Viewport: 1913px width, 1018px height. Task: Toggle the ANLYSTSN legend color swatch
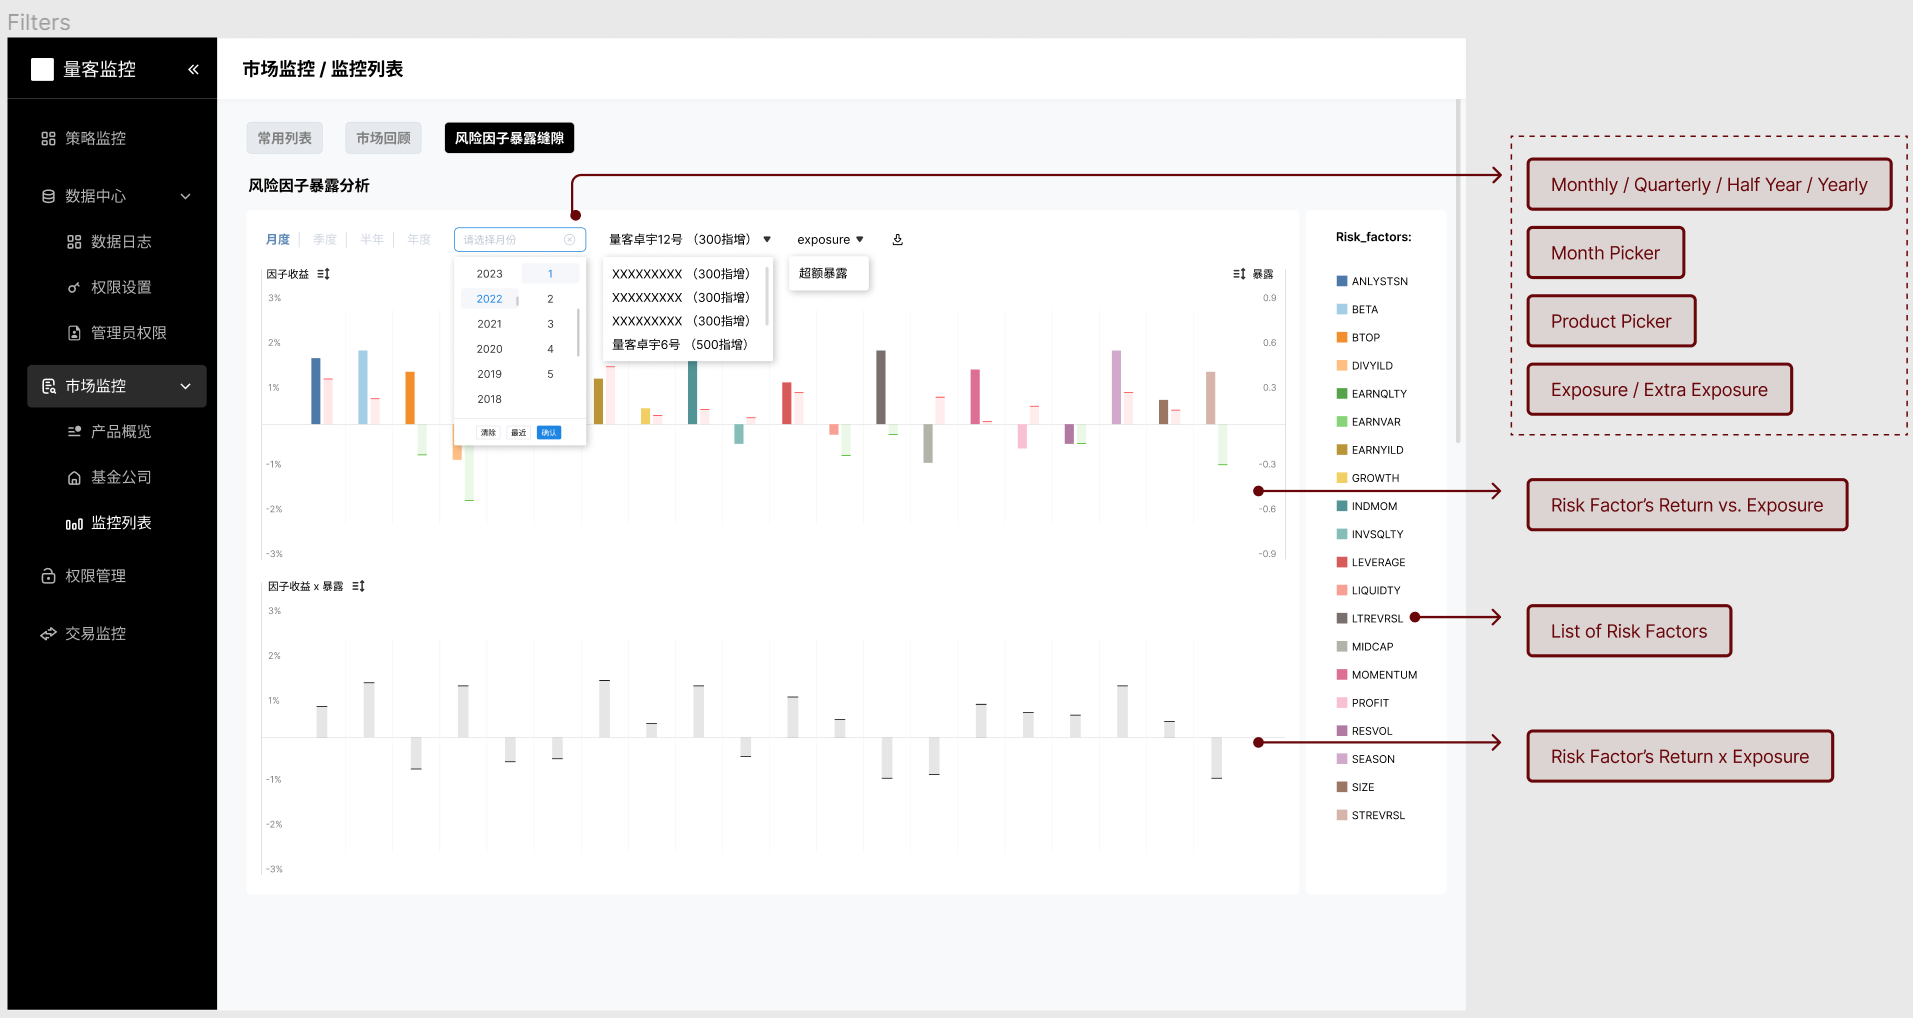1342,282
